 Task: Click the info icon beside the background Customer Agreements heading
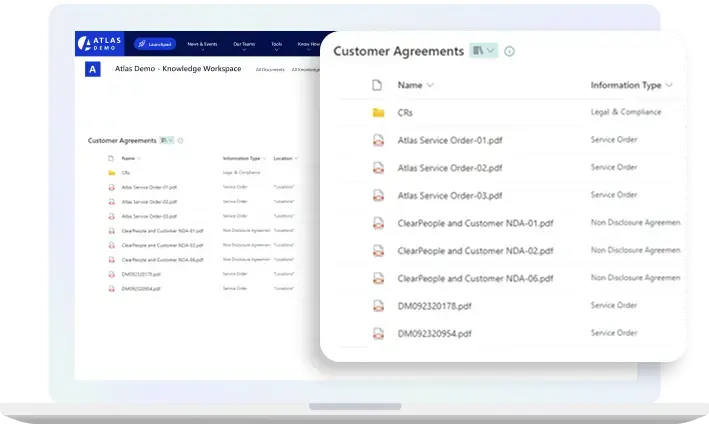point(180,141)
